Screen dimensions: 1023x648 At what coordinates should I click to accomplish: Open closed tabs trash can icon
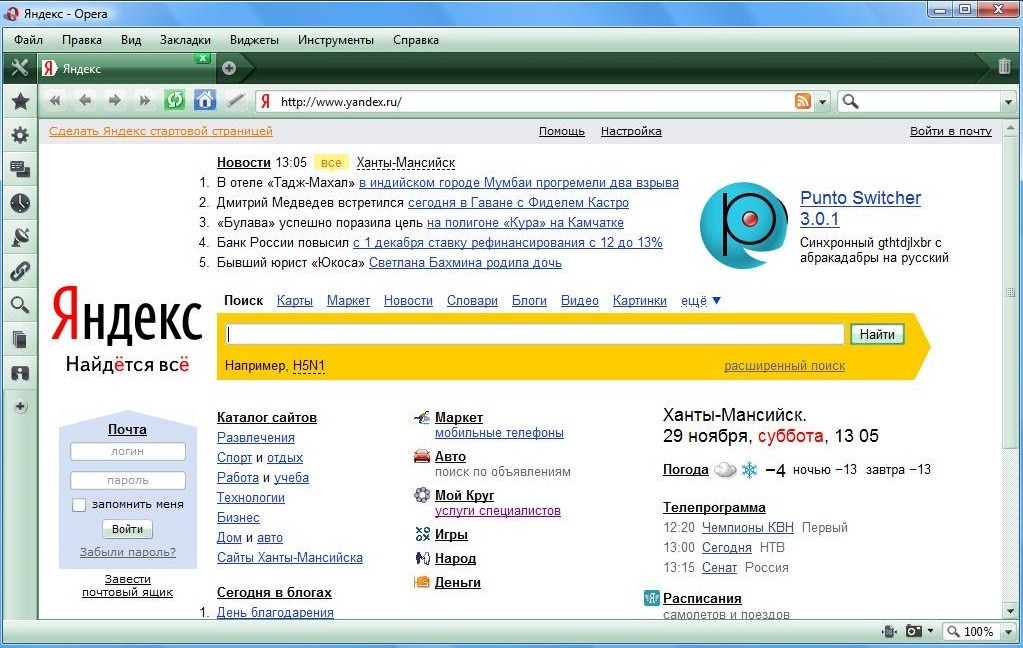(x=1005, y=67)
